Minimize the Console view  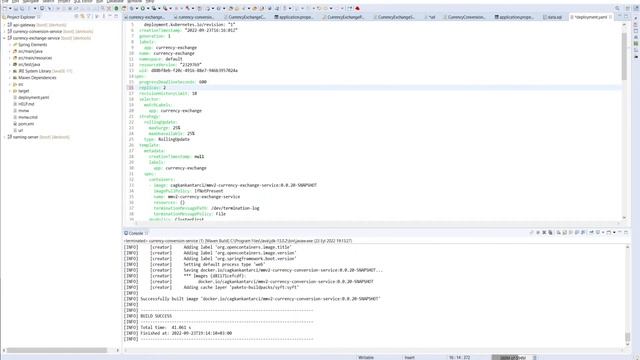point(620,233)
